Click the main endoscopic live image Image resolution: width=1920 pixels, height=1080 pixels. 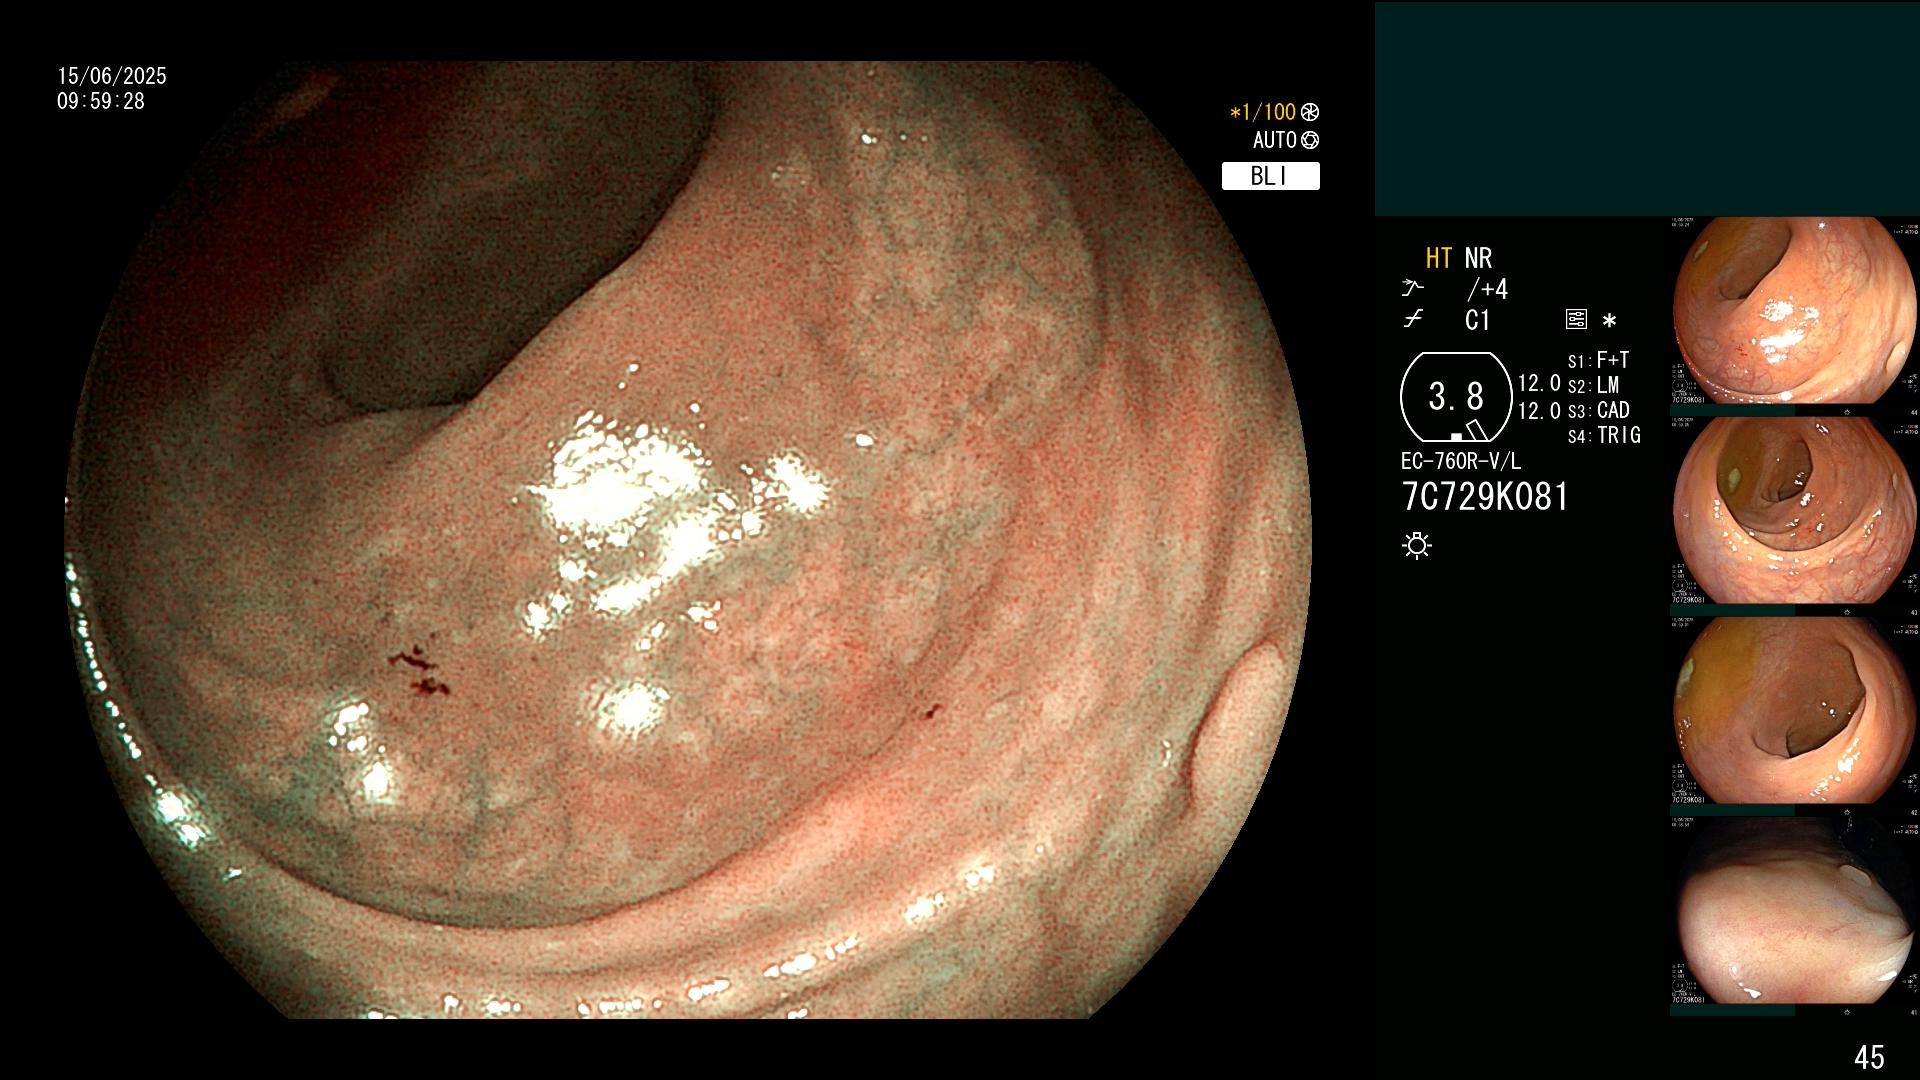tap(688, 540)
